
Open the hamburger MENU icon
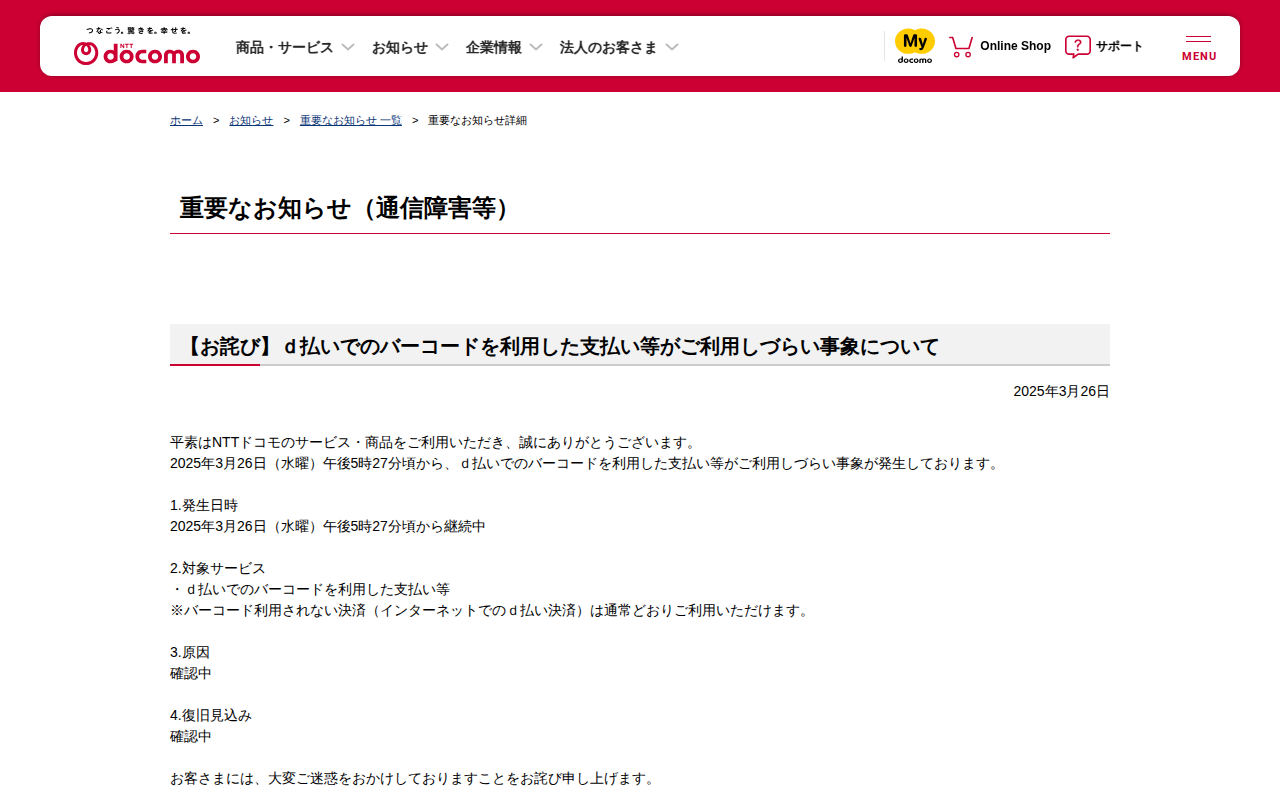1199,47
